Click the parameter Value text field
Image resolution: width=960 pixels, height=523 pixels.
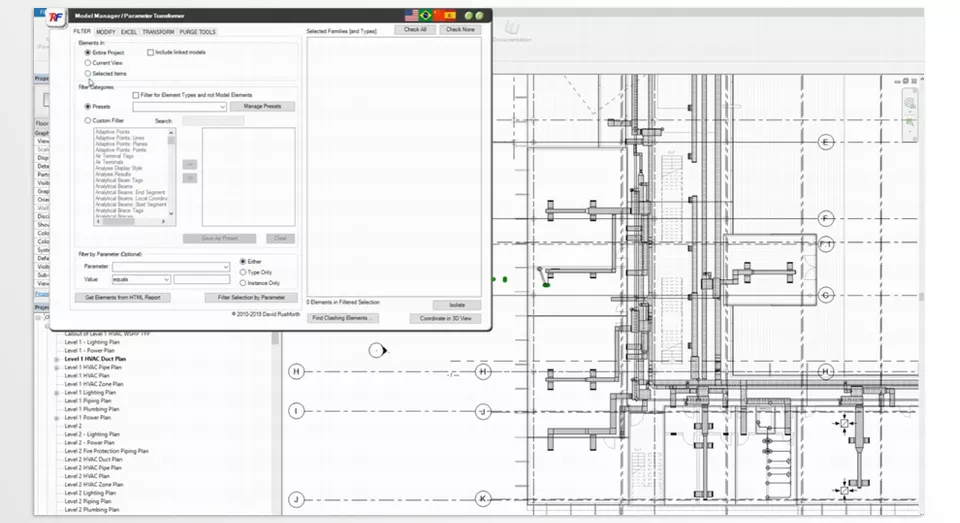(201, 279)
